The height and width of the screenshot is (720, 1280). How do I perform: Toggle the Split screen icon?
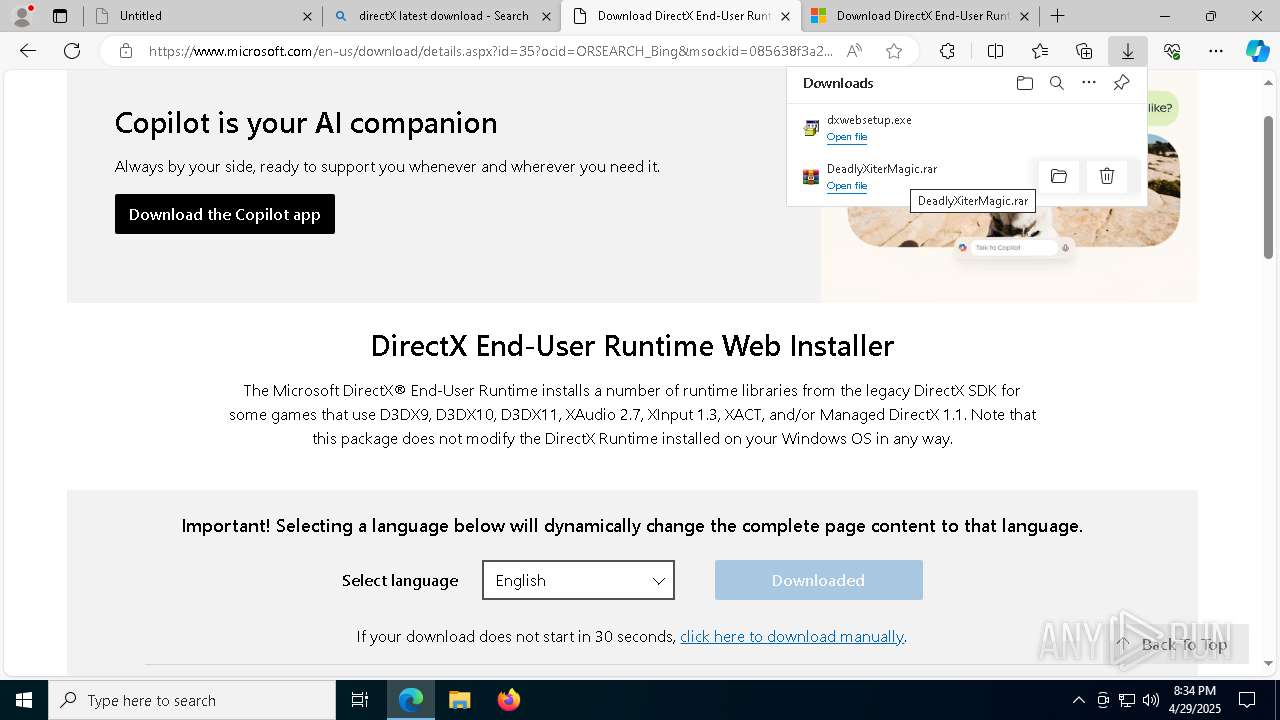[995, 51]
